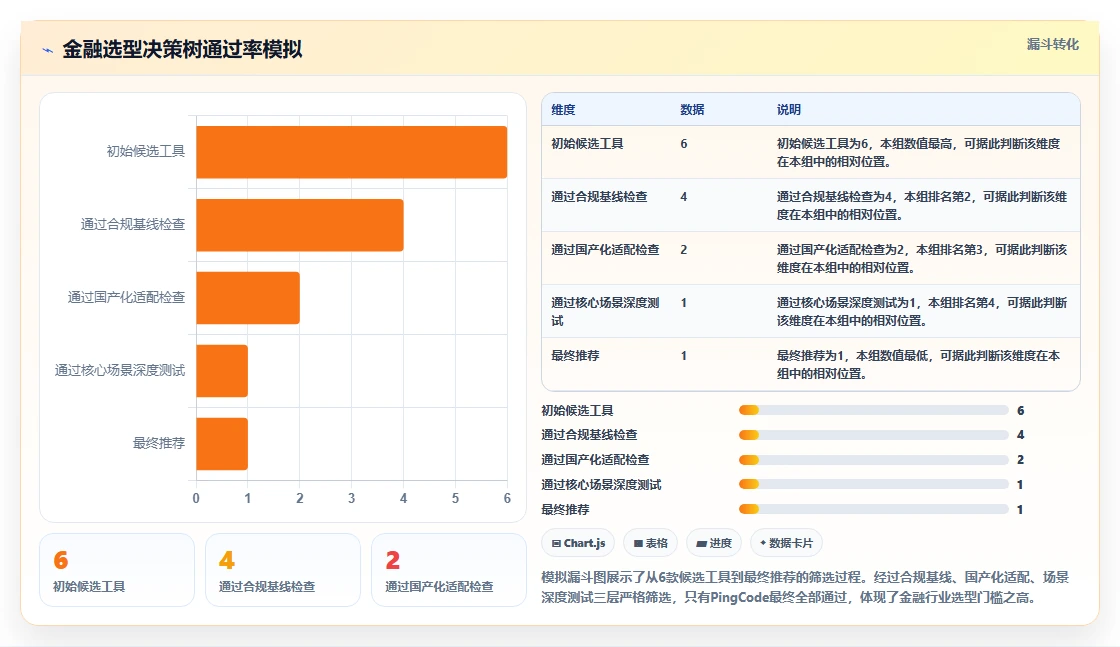
Task: Click 最终推荐 label in the progress list
Action: (x=566, y=510)
